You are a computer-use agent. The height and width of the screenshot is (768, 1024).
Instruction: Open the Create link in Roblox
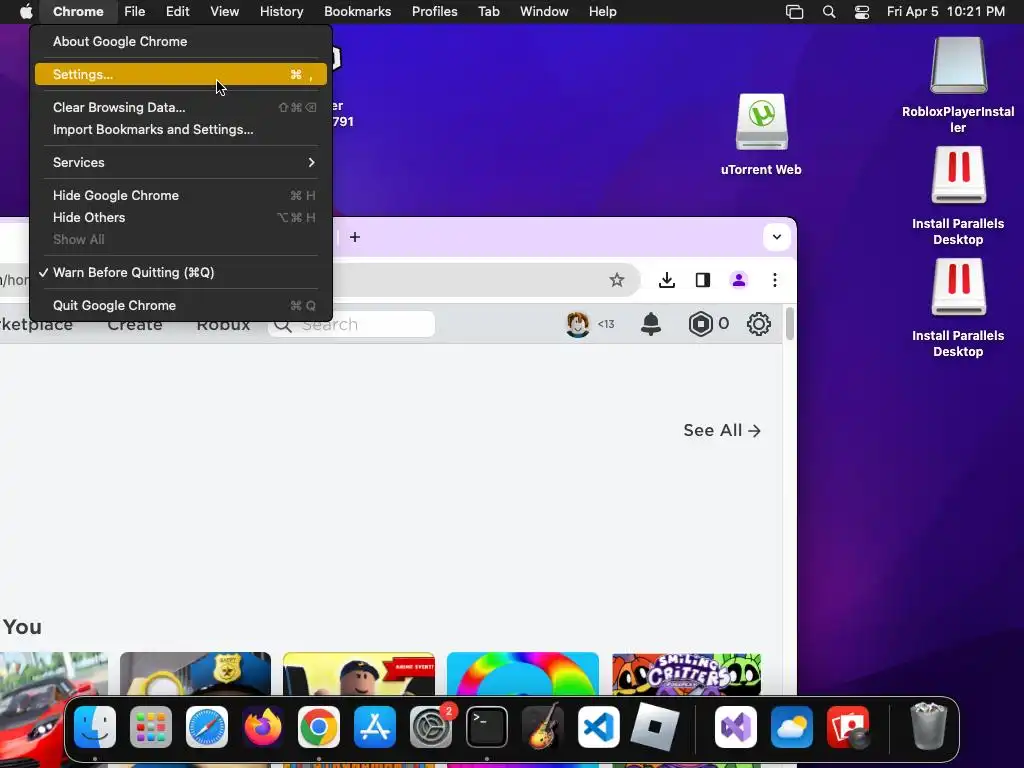click(x=135, y=325)
